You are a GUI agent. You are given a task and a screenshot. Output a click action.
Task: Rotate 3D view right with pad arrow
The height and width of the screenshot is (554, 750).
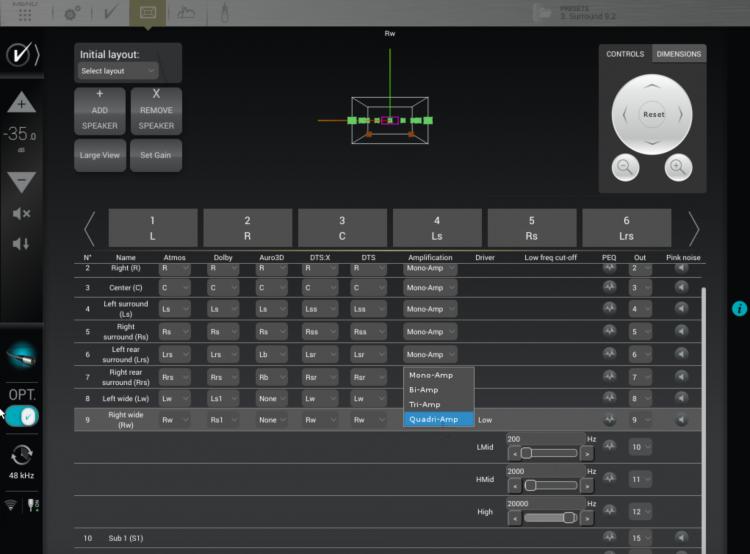point(681,114)
